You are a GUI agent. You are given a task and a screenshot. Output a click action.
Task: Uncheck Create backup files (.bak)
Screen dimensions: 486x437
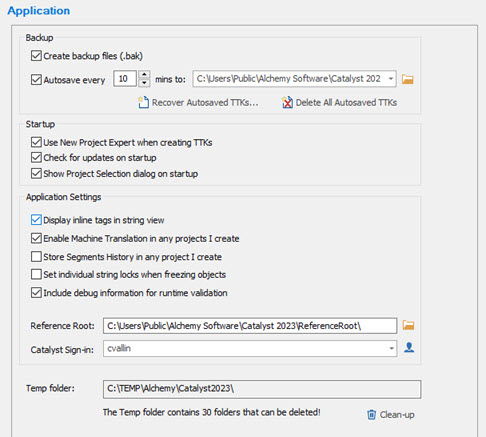(x=36, y=56)
